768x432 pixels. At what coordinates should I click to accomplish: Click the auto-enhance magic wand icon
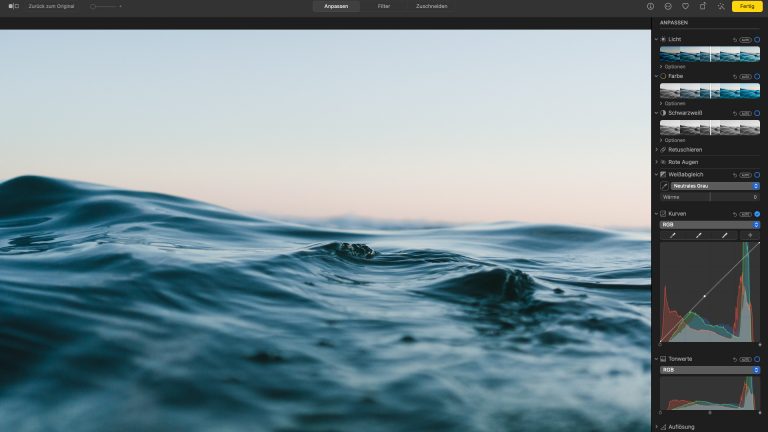tap(721, 6)
